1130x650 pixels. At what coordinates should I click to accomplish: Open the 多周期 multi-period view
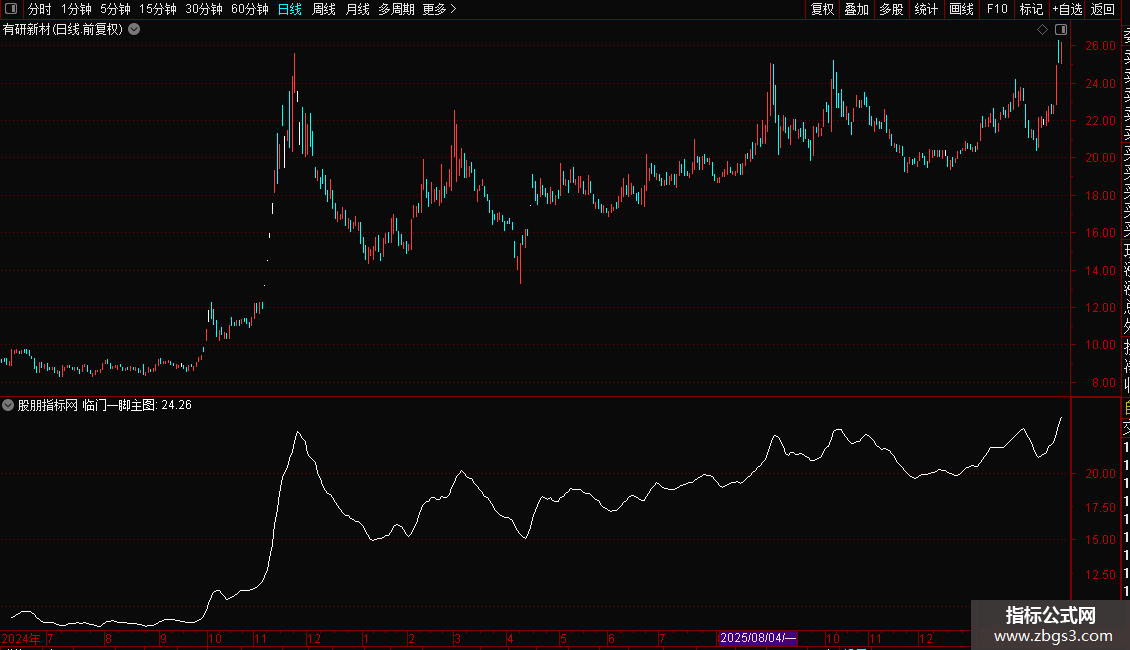pos(396,9)
